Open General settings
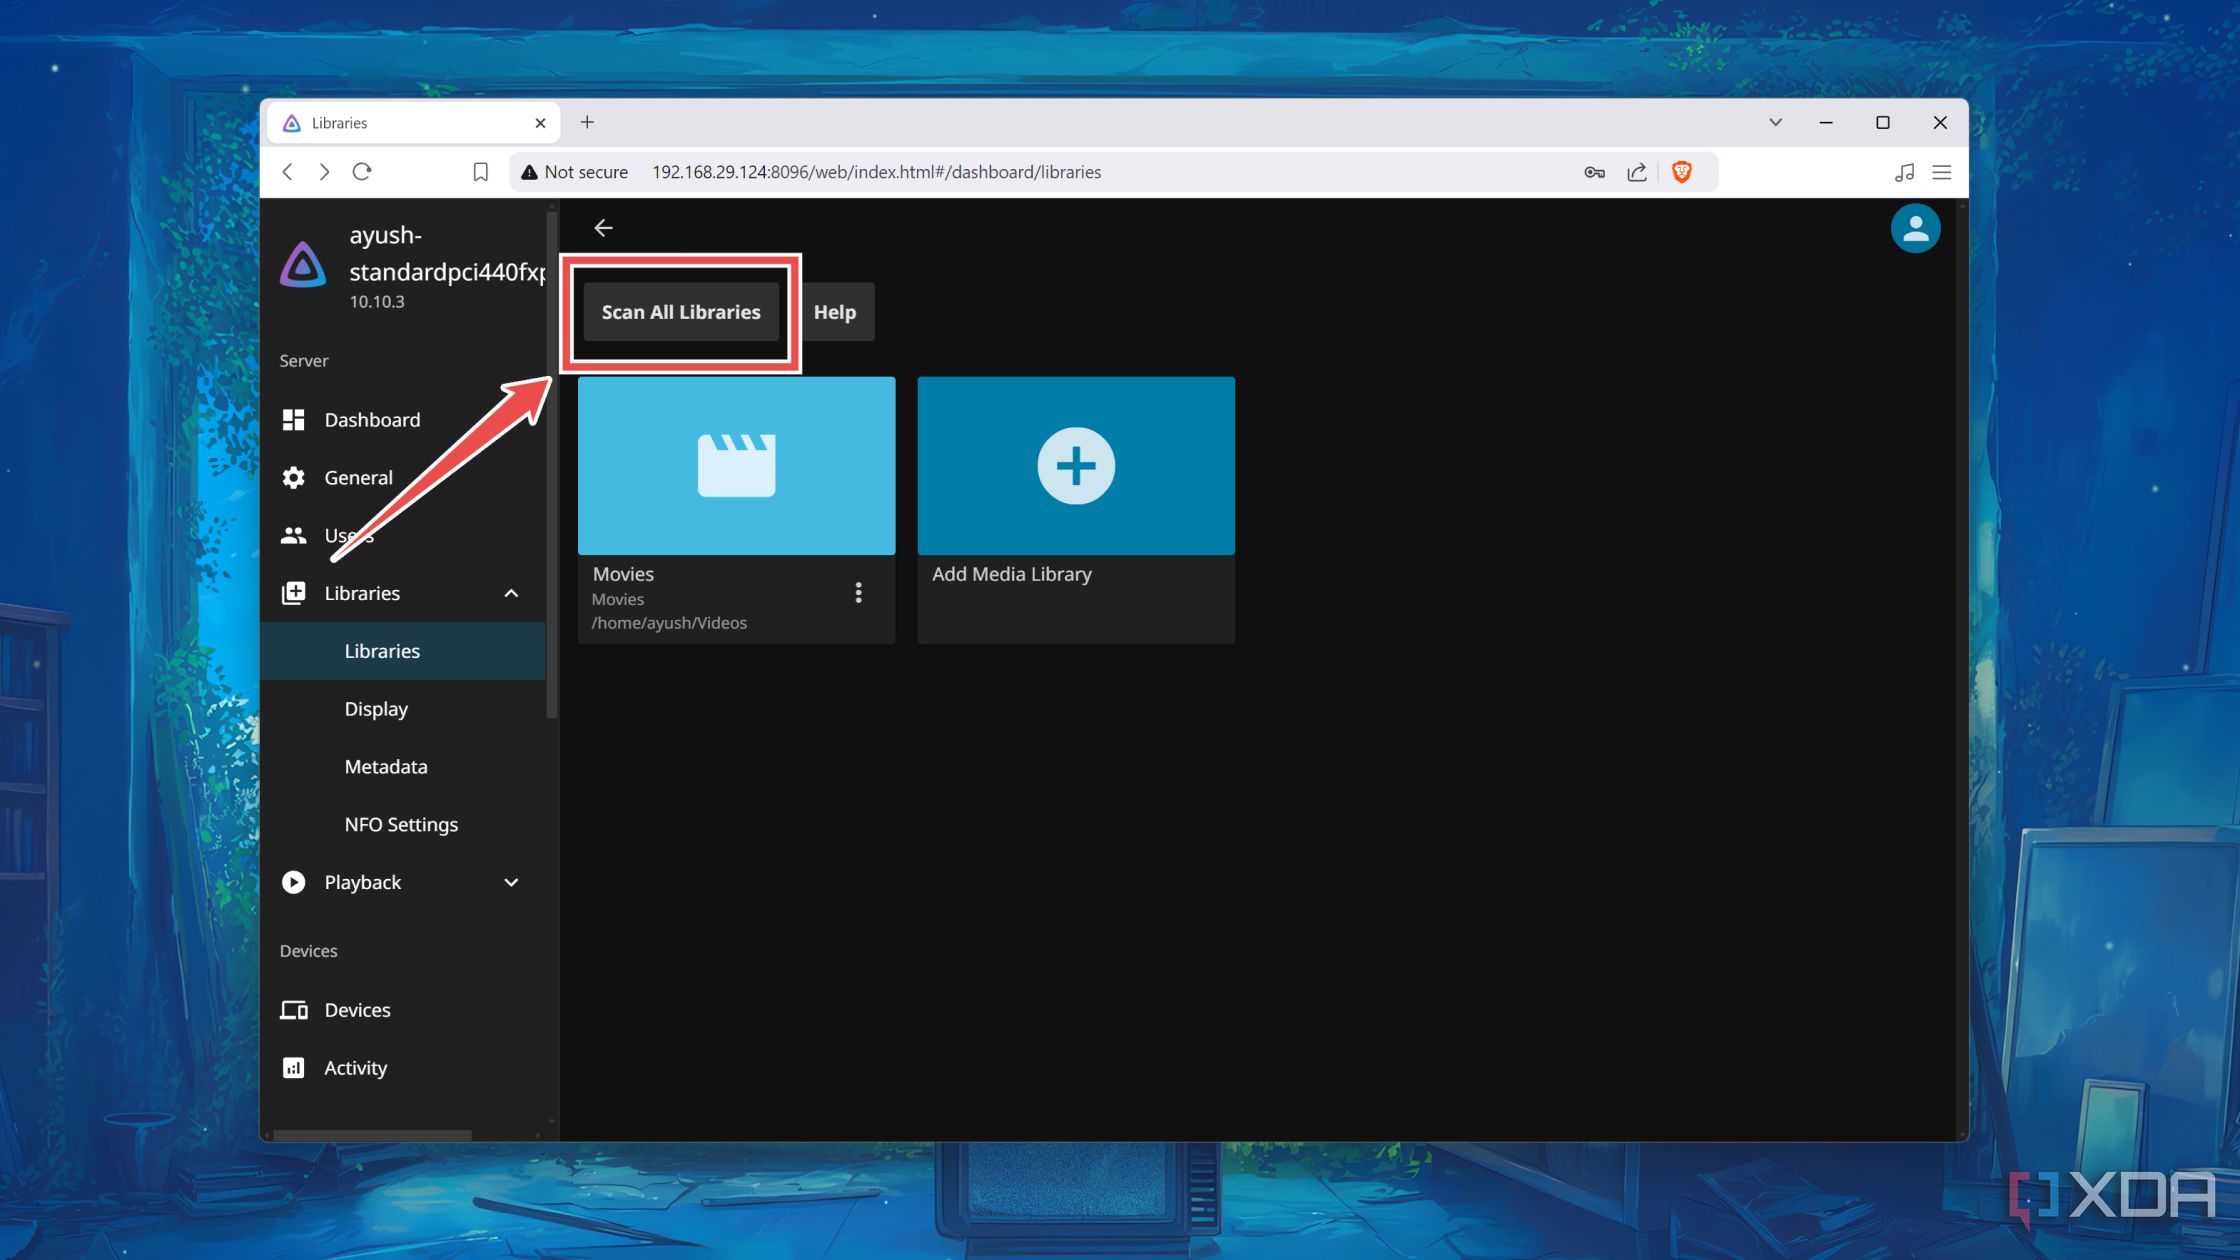The image size is (2240, 1260). (x=357, y=475)
